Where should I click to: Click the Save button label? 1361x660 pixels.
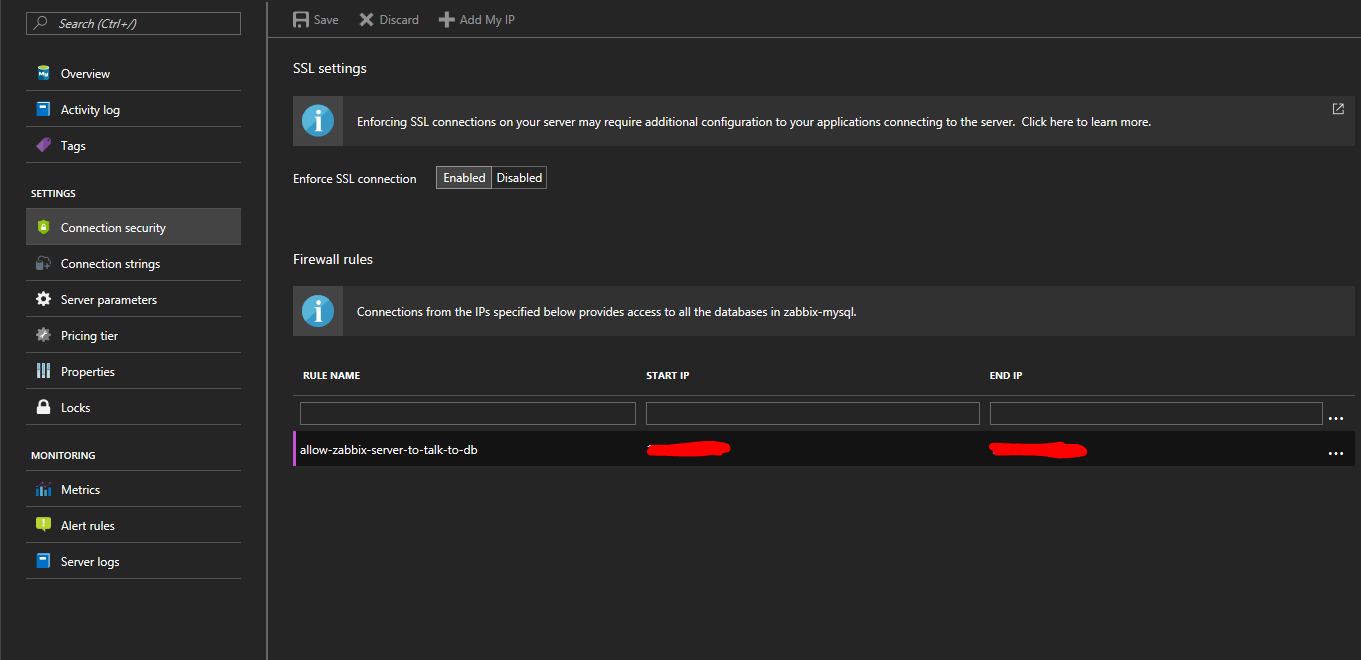(x=326, y=20)
